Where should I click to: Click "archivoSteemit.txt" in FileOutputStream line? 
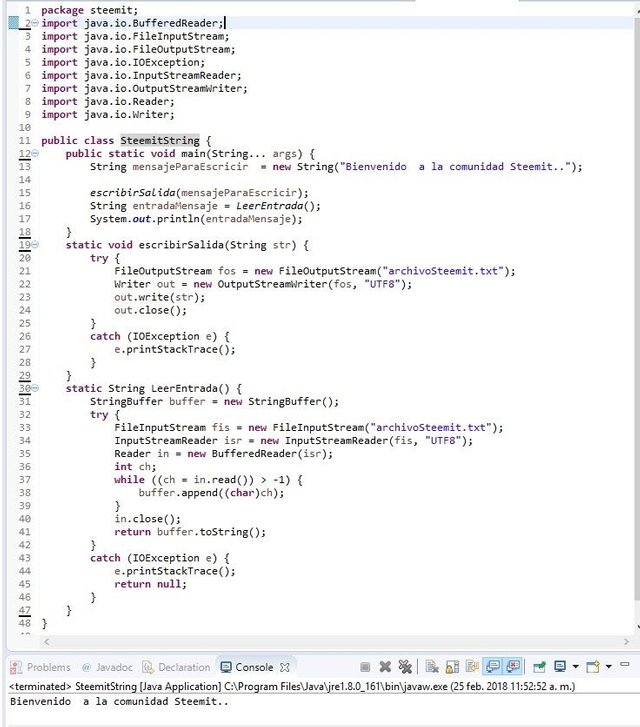click(x=443, y=271)
